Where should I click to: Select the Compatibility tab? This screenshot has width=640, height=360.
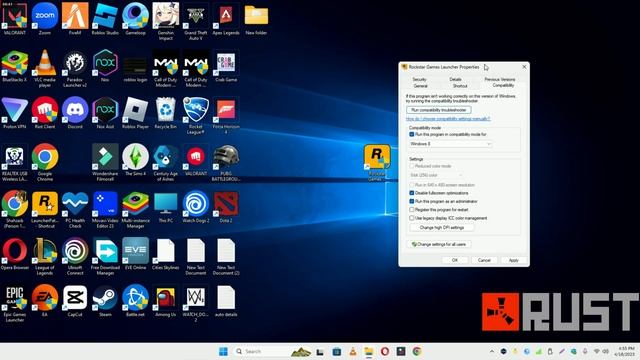503,85
